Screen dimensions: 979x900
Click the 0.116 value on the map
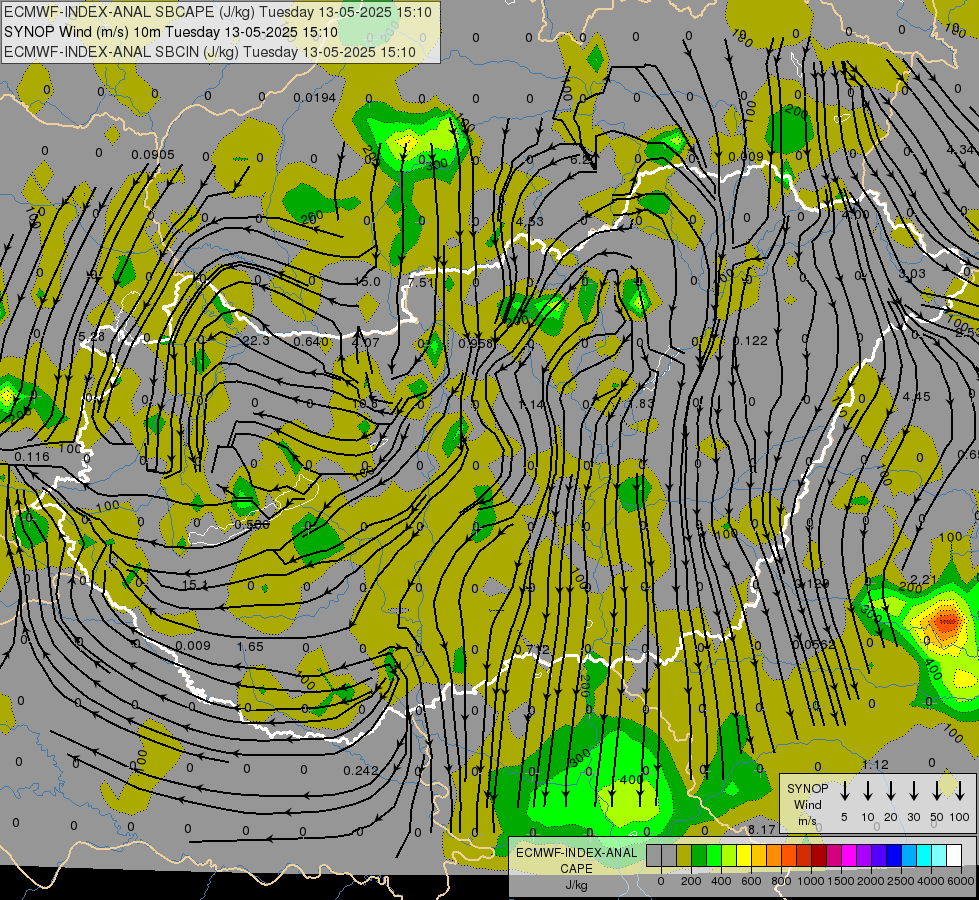coord(31,457)
